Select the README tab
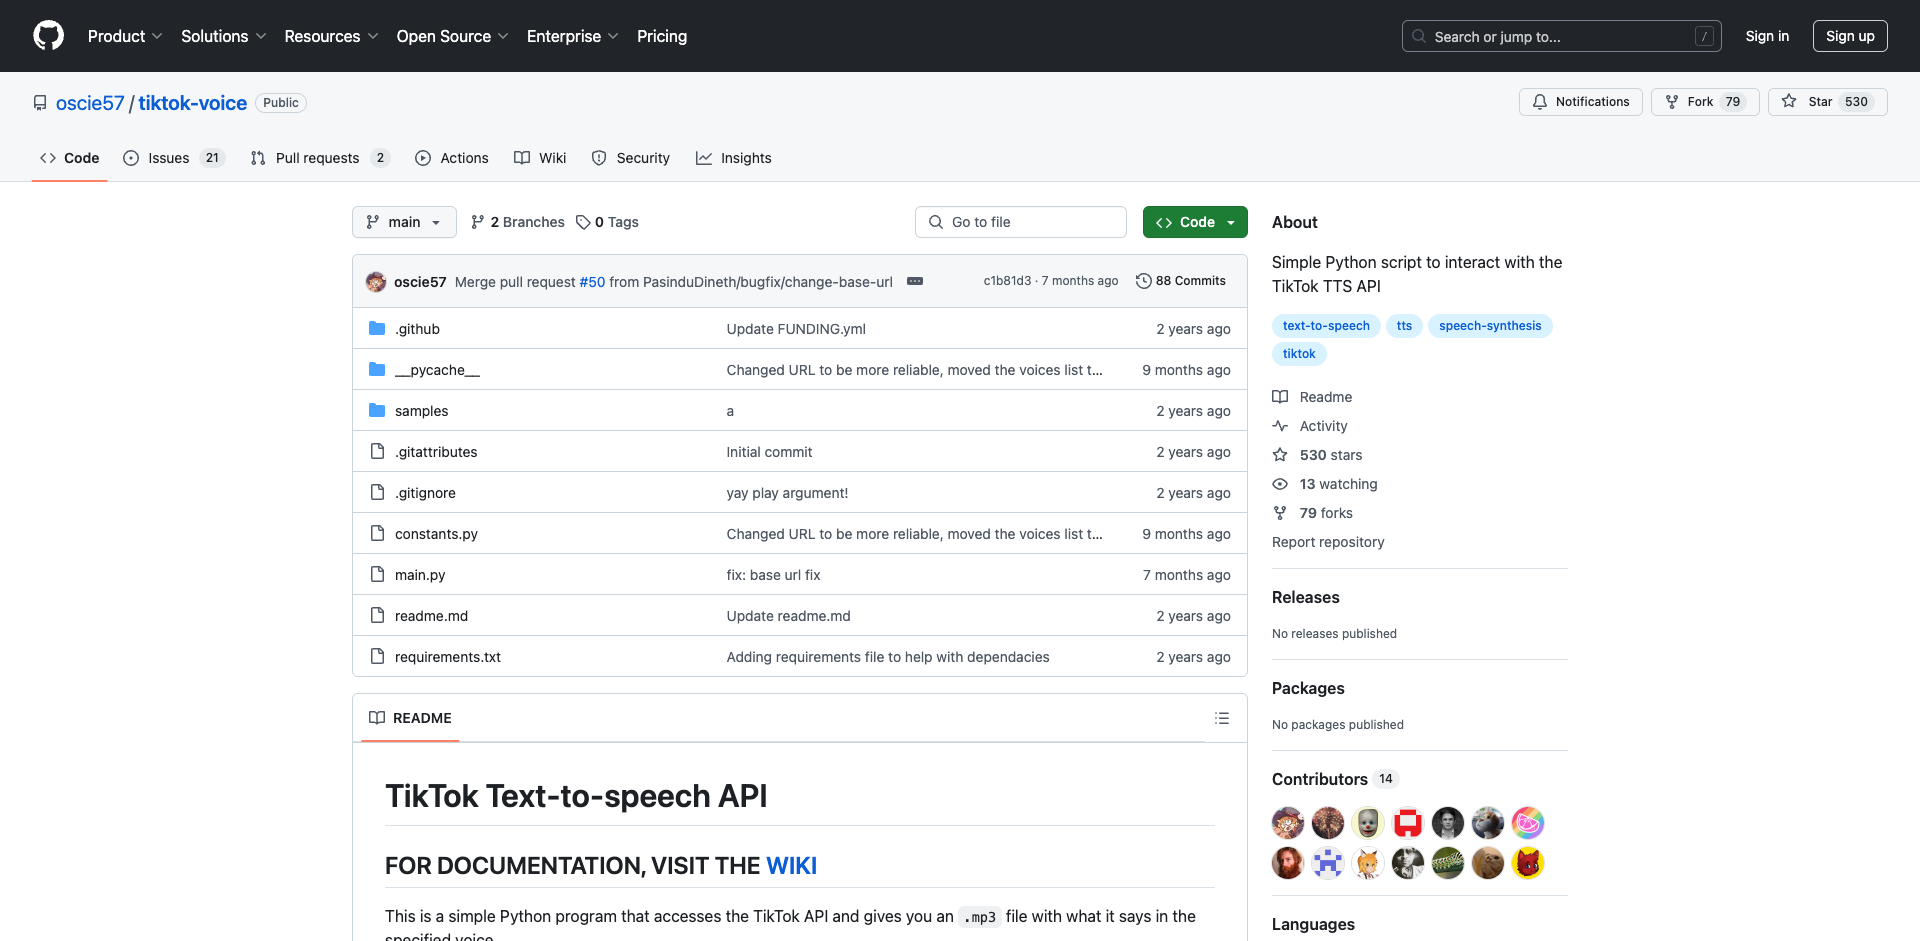Screen dimensions: 1920x941 click(410, 718)
